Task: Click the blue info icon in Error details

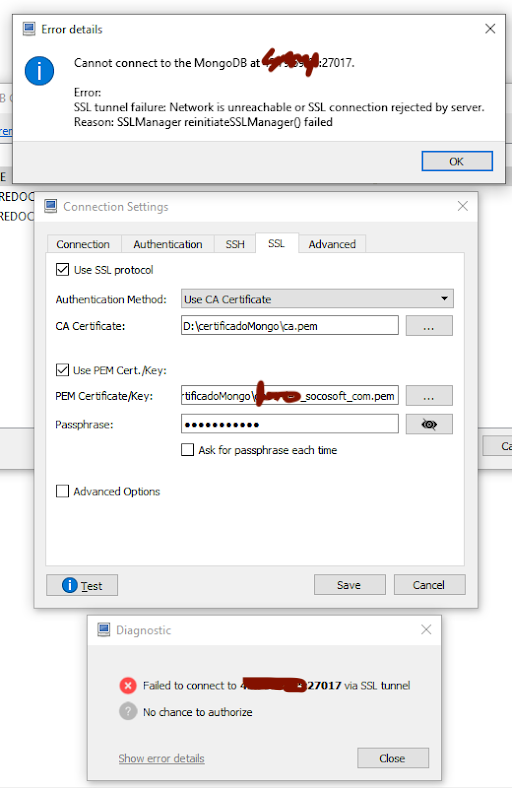Action: [x=39, y=71]
